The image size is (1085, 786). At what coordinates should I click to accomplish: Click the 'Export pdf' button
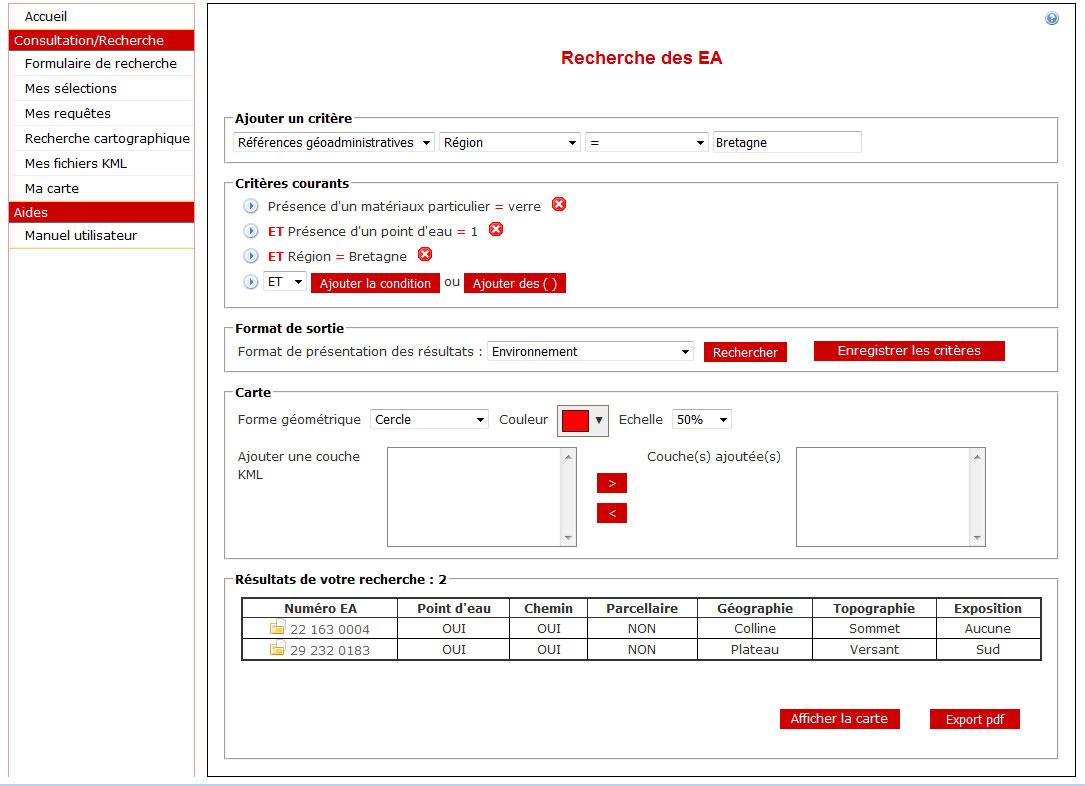(x=974, y=720)
